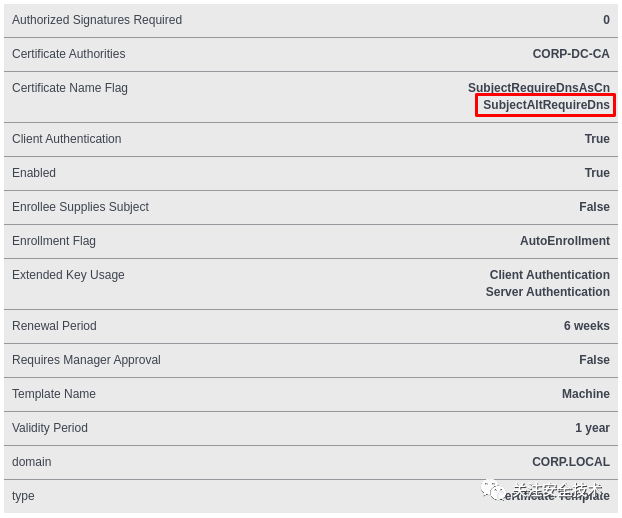The width and height of the screenshot is (622, 518).
Task: Select the AutoEnrollment flag value
Action: pyautogui.click(x=565, y=241)
